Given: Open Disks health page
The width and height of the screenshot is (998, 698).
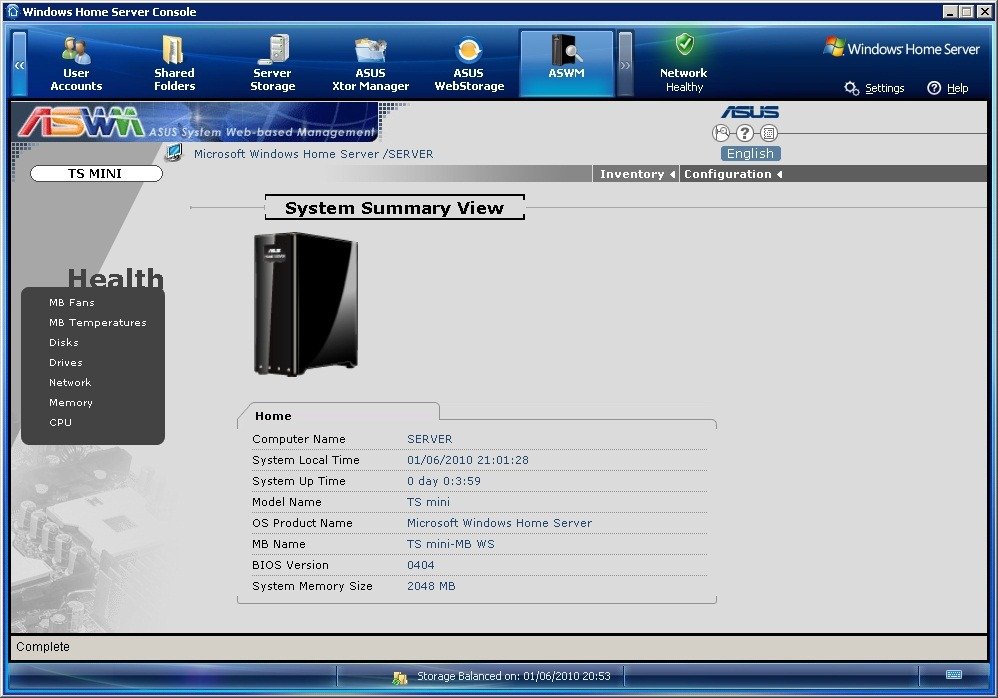Looking at the screenshot, I should point(64,342).
